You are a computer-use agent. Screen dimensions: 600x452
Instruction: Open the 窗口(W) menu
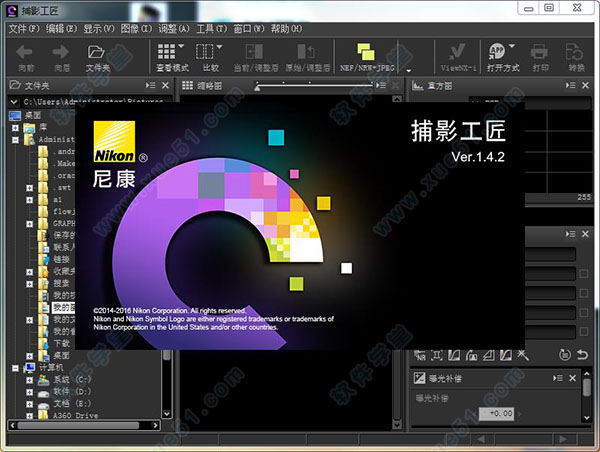[x=249, y=29]
